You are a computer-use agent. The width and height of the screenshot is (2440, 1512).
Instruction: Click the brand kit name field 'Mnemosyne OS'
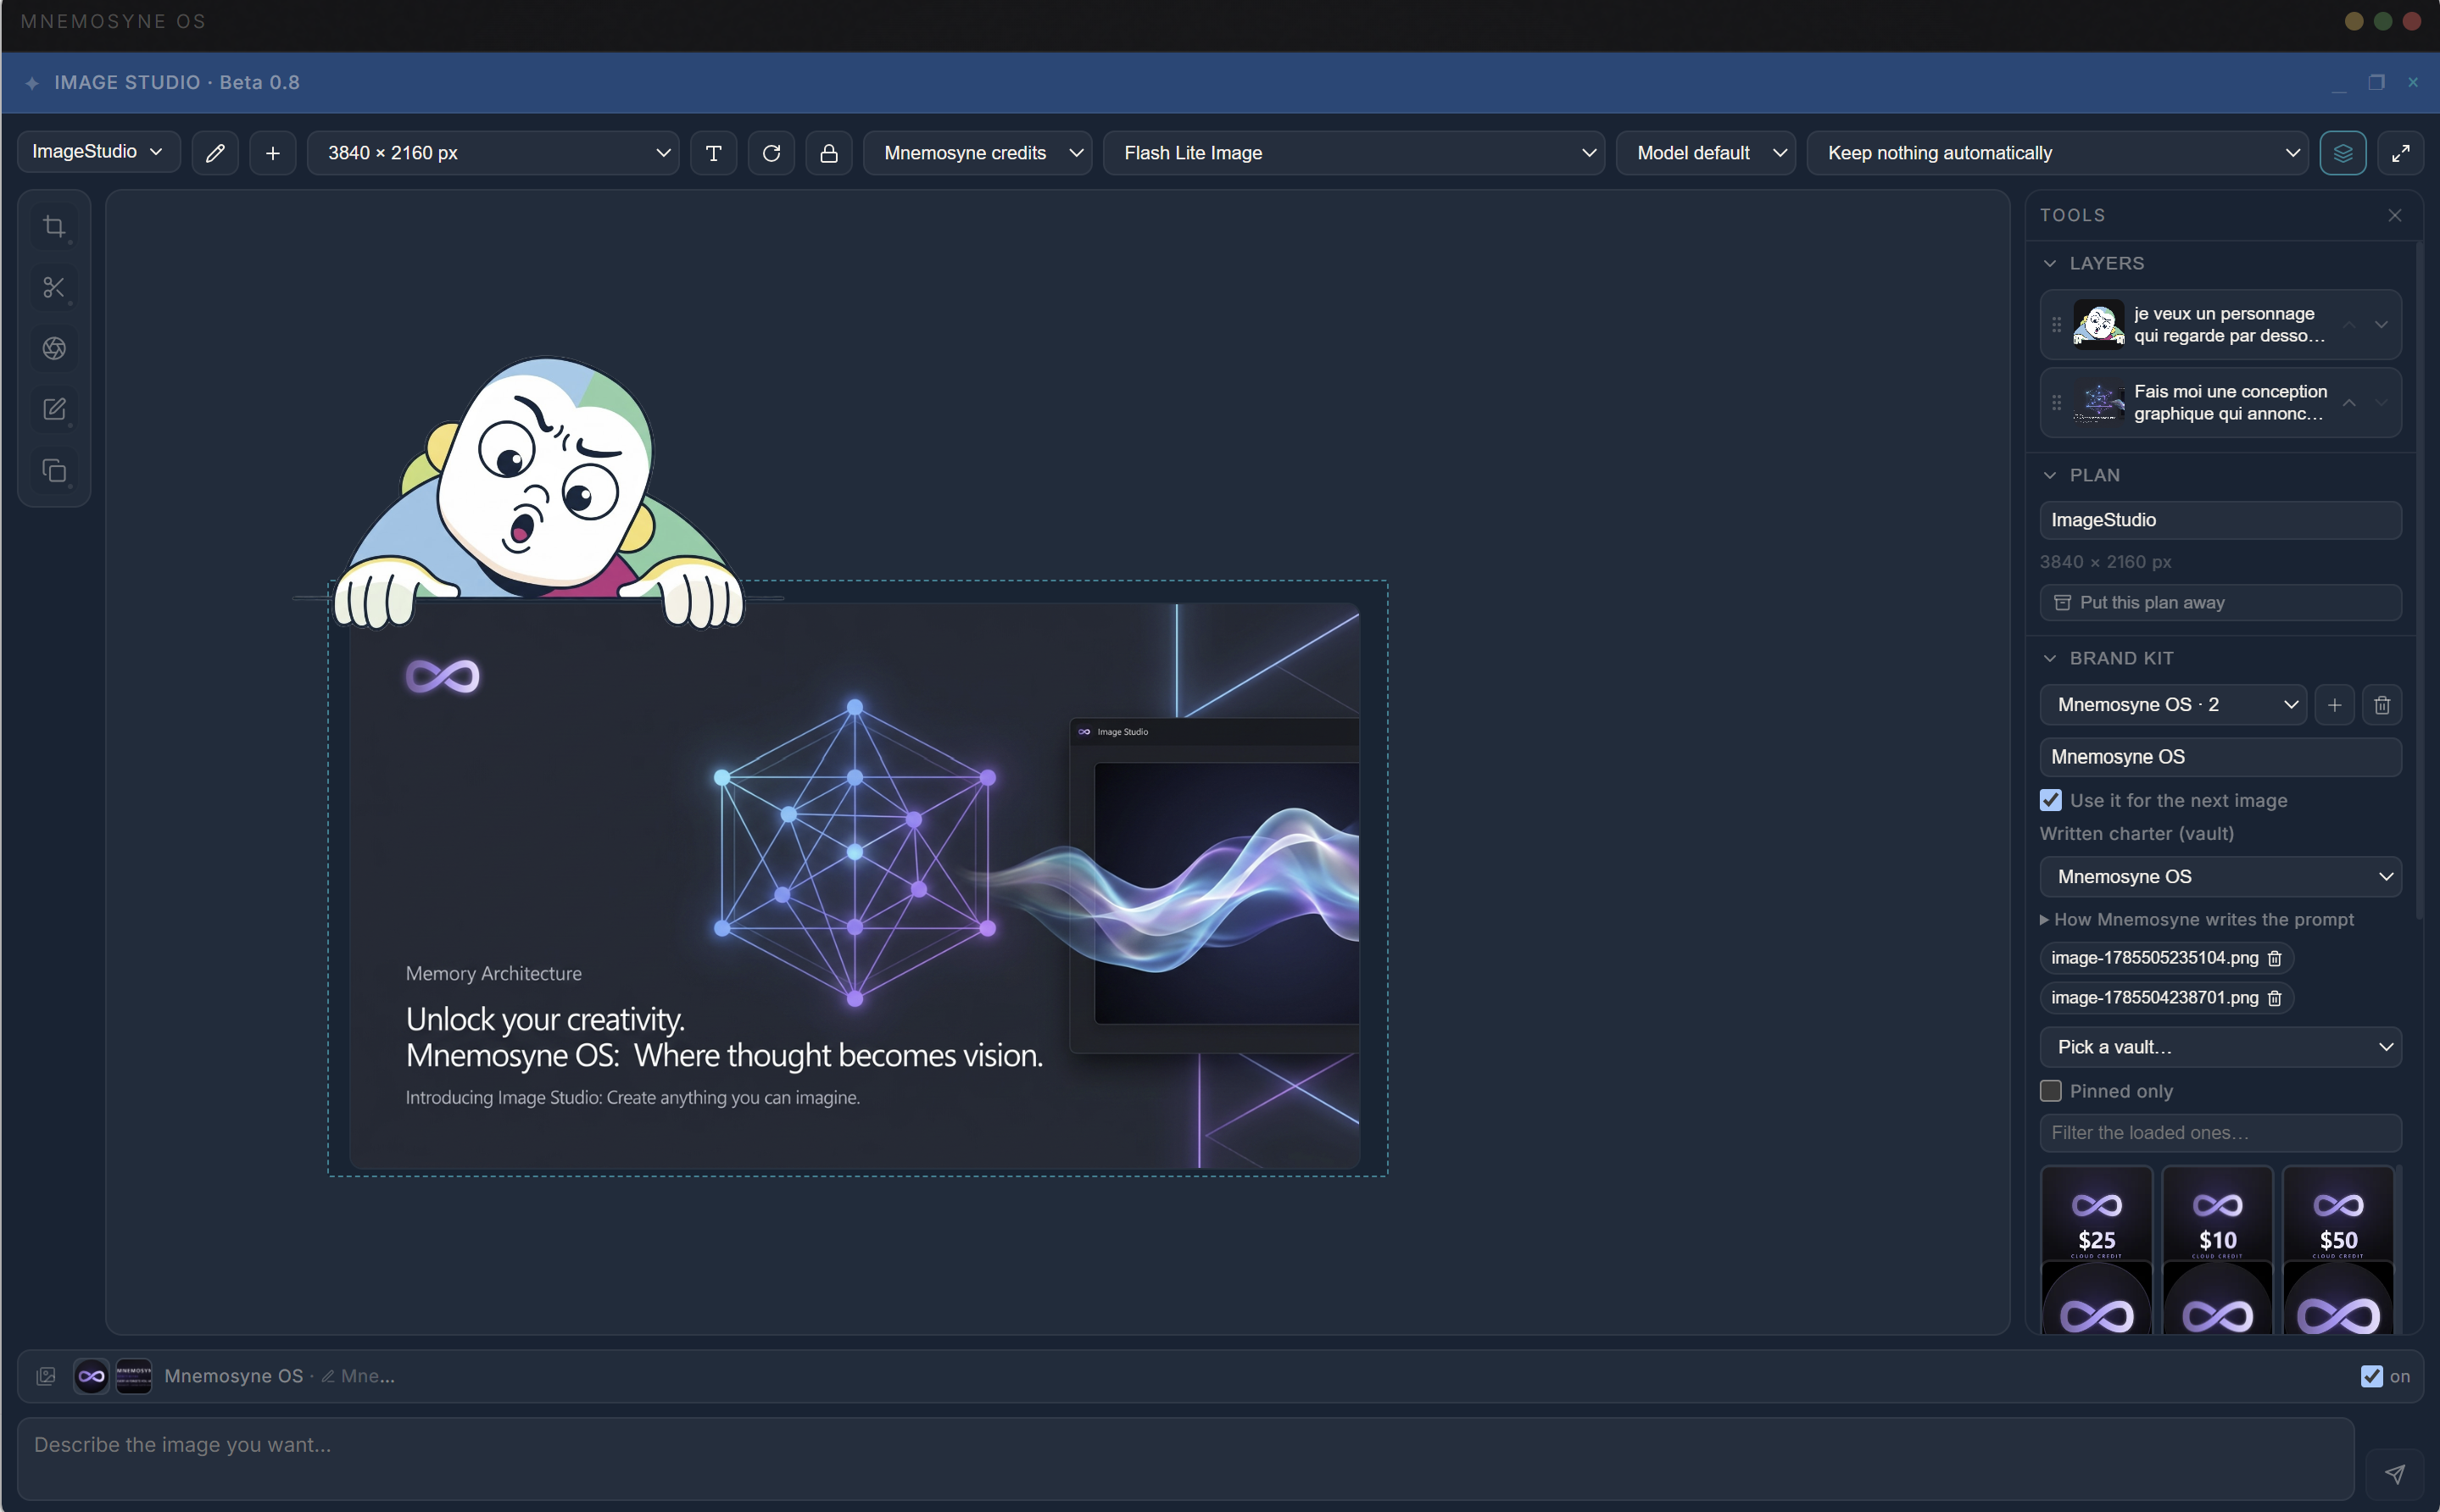tap(2221, 757)
